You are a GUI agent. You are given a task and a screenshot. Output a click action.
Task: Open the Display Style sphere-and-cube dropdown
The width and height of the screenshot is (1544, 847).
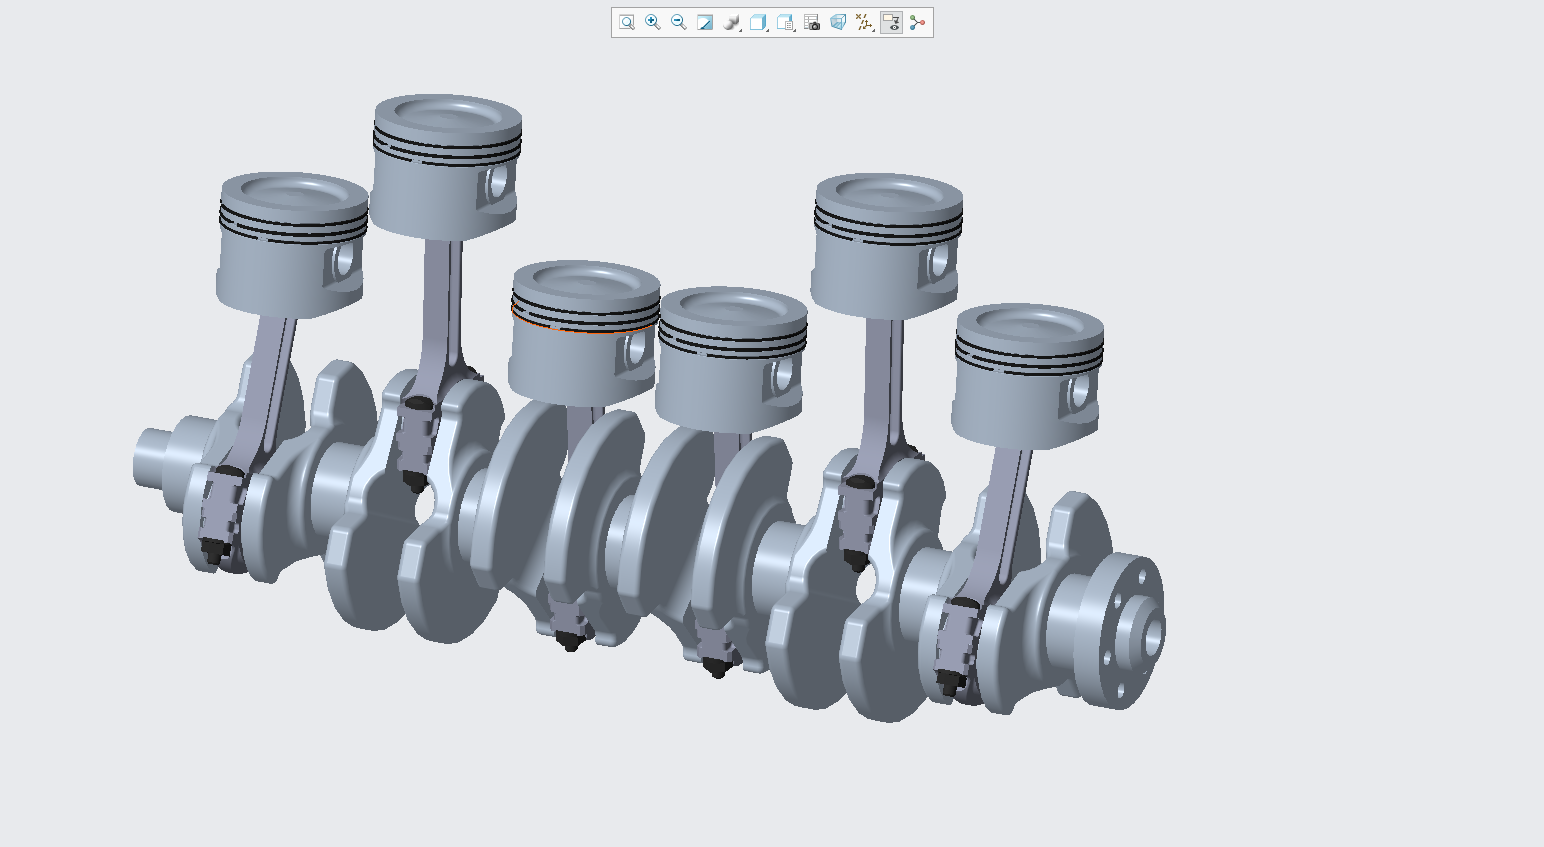coord(732,23)
